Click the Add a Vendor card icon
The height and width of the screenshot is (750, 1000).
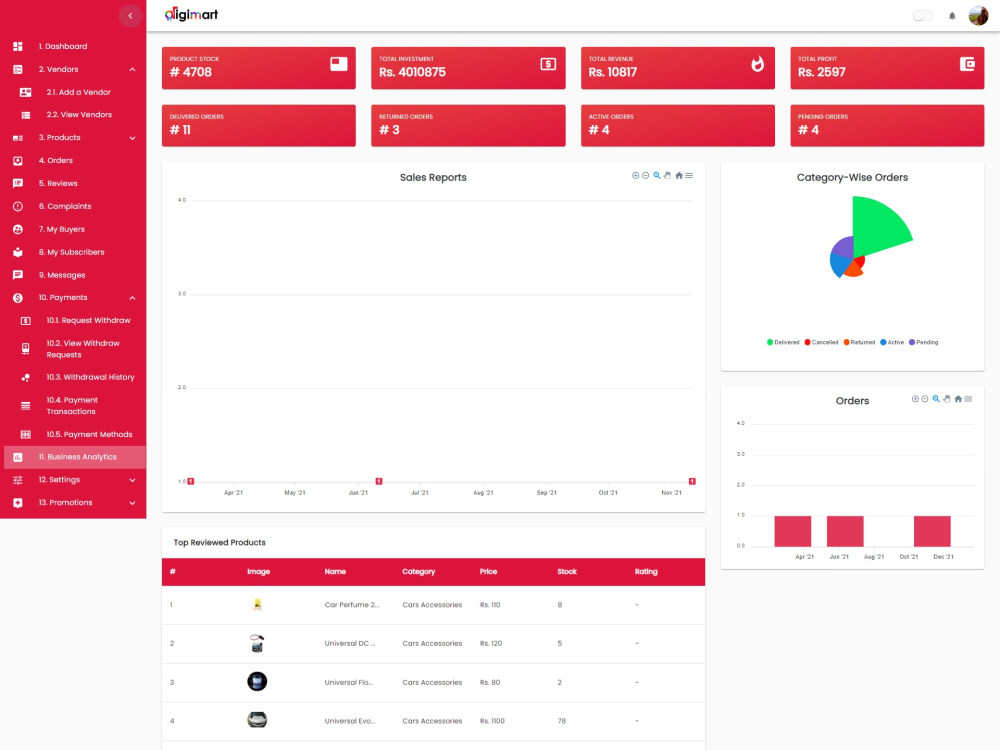pyautogui.click(x=26, y=92)
